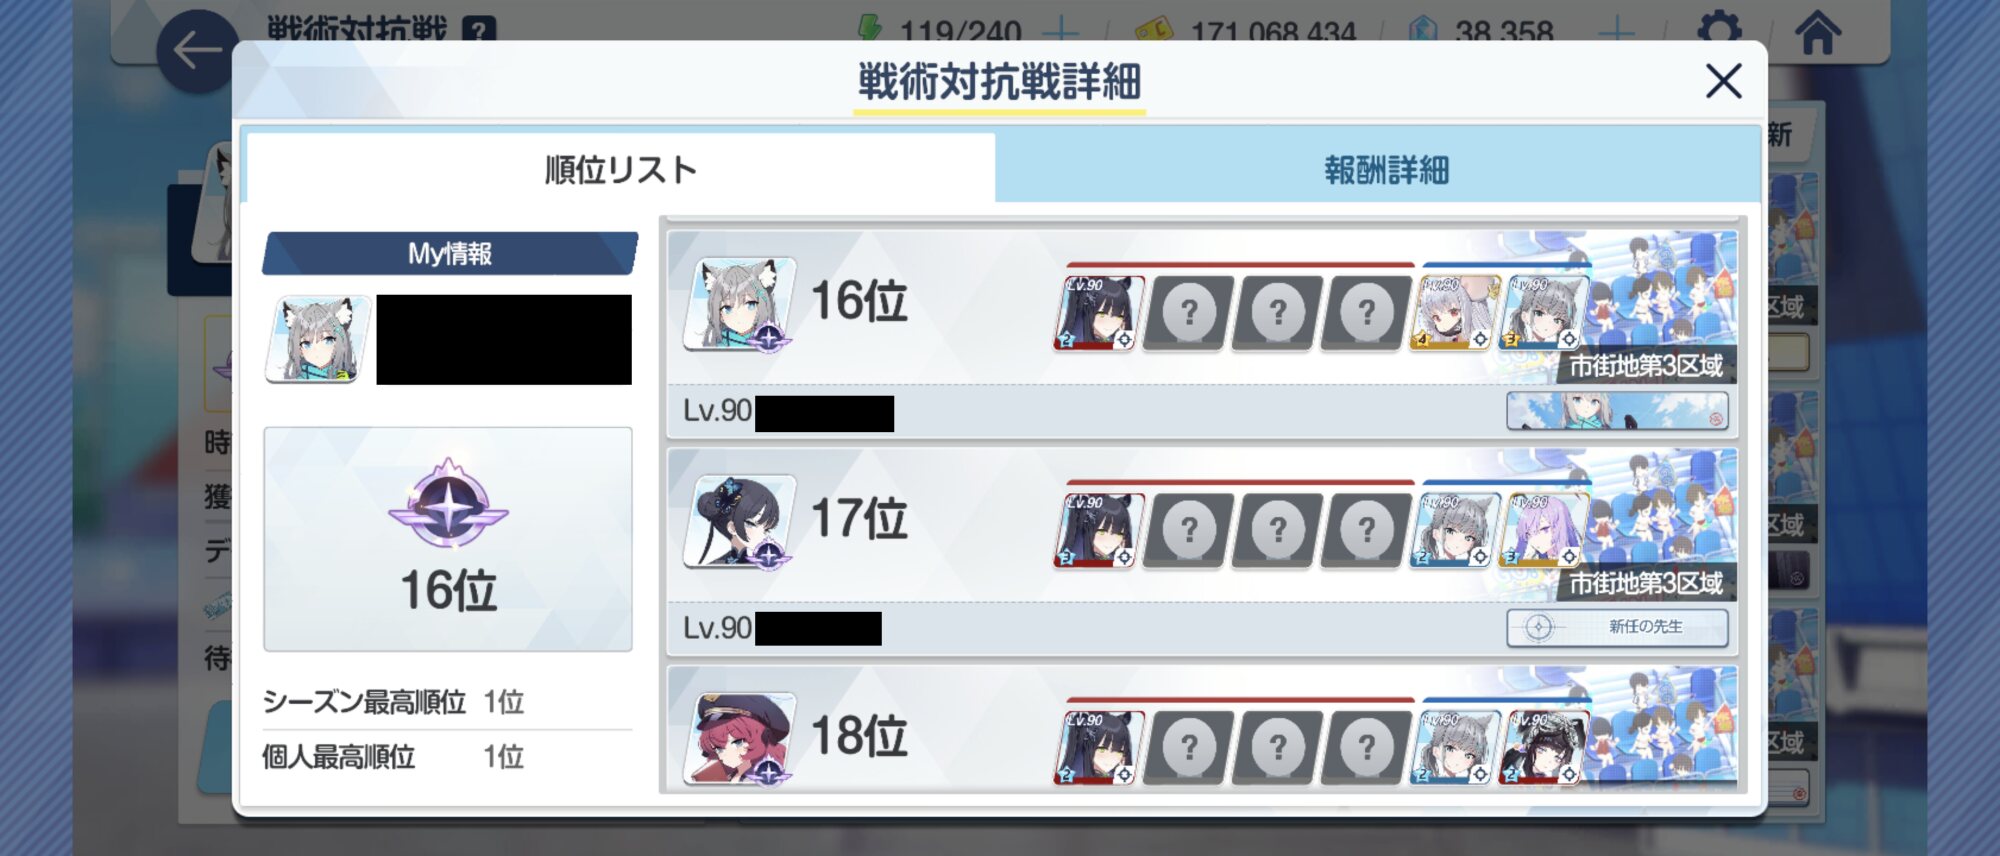Open home via the house icon

pos(1817,31)
